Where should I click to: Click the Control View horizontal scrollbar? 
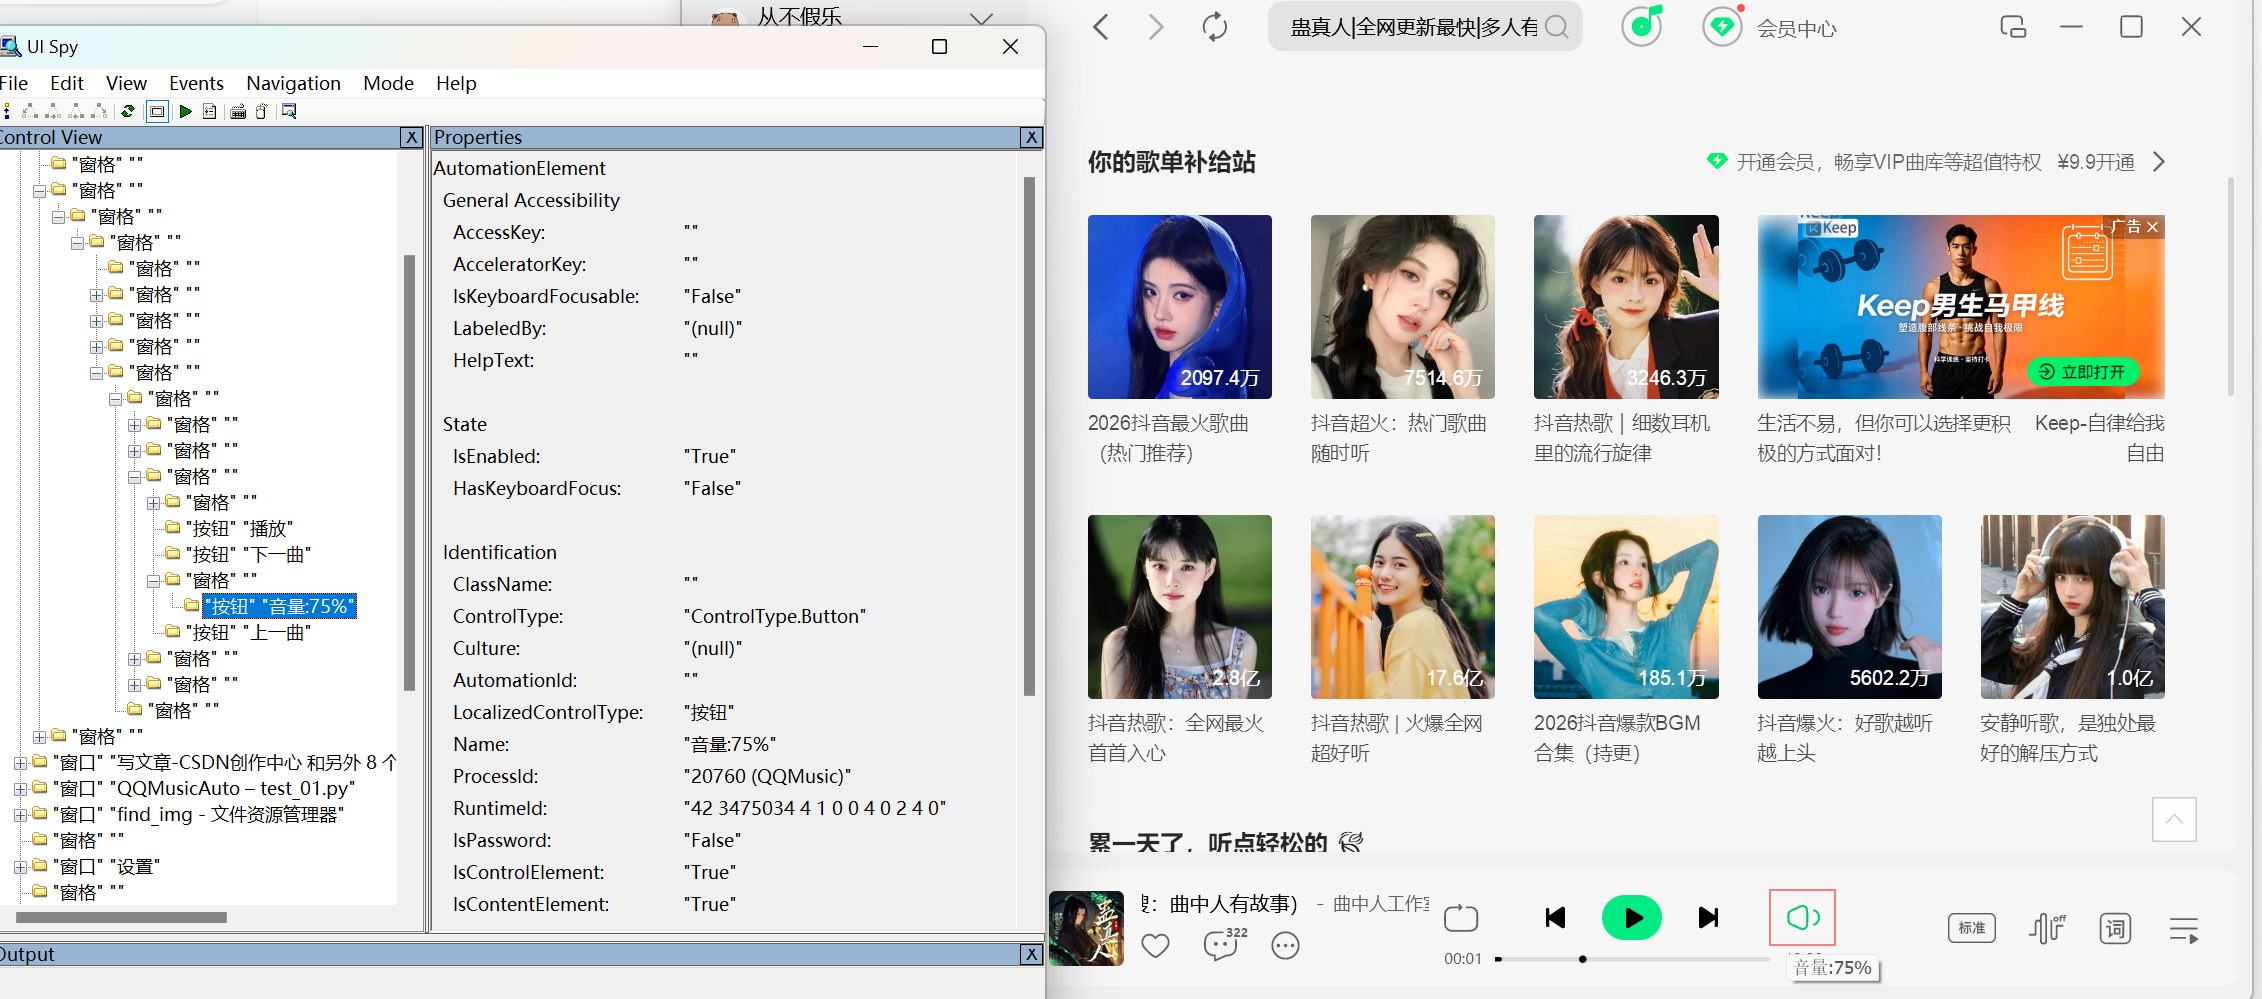(x=121, y=917)
